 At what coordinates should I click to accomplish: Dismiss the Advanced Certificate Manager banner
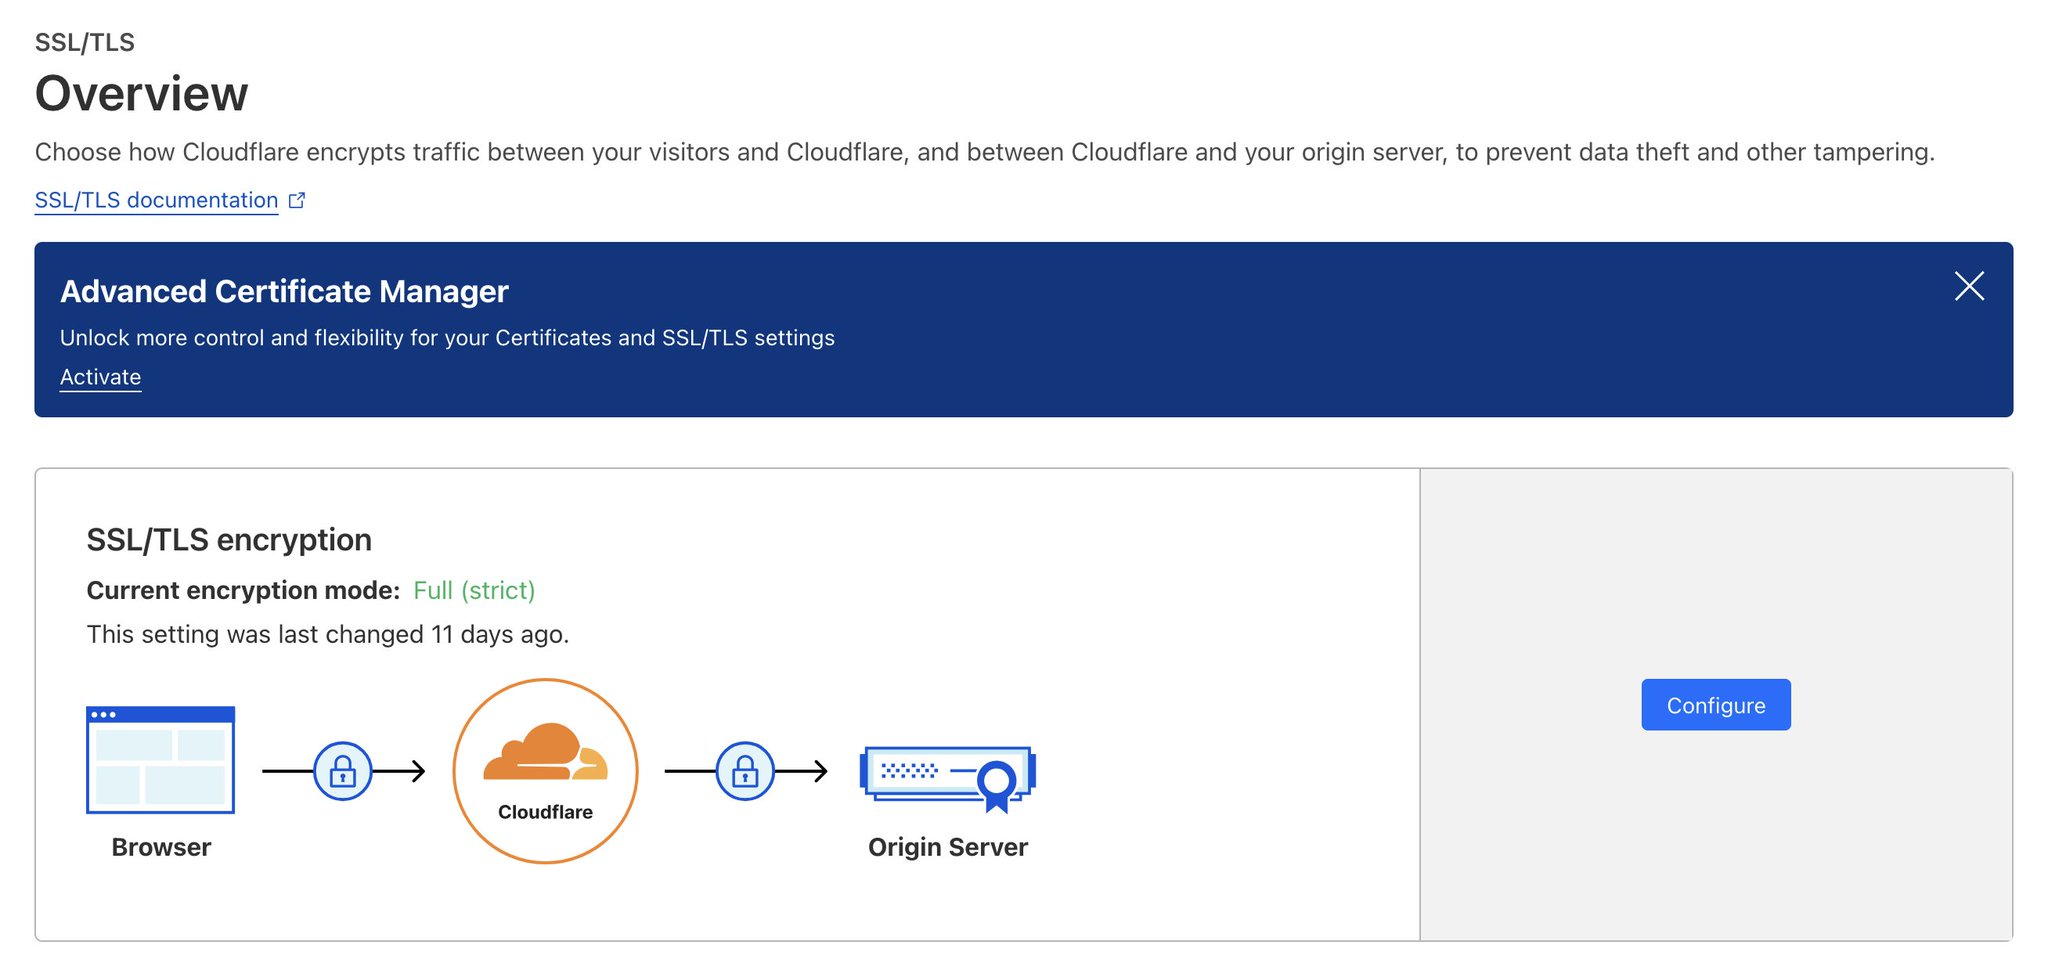click(1969, 287)
